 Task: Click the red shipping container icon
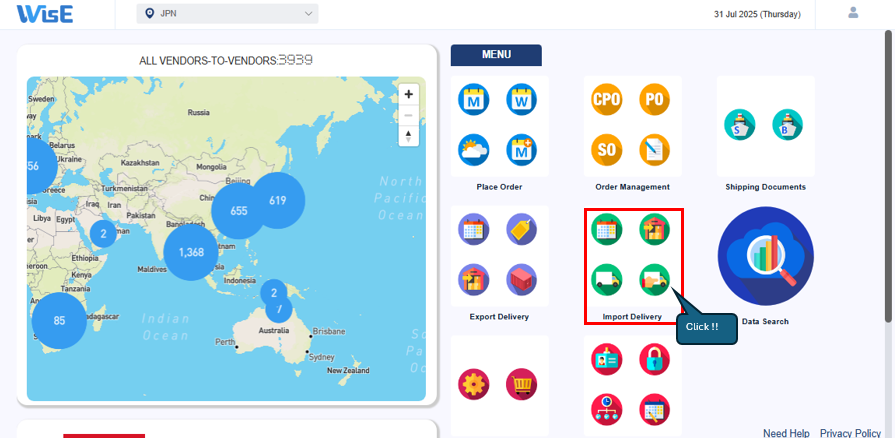click(522, 279)
